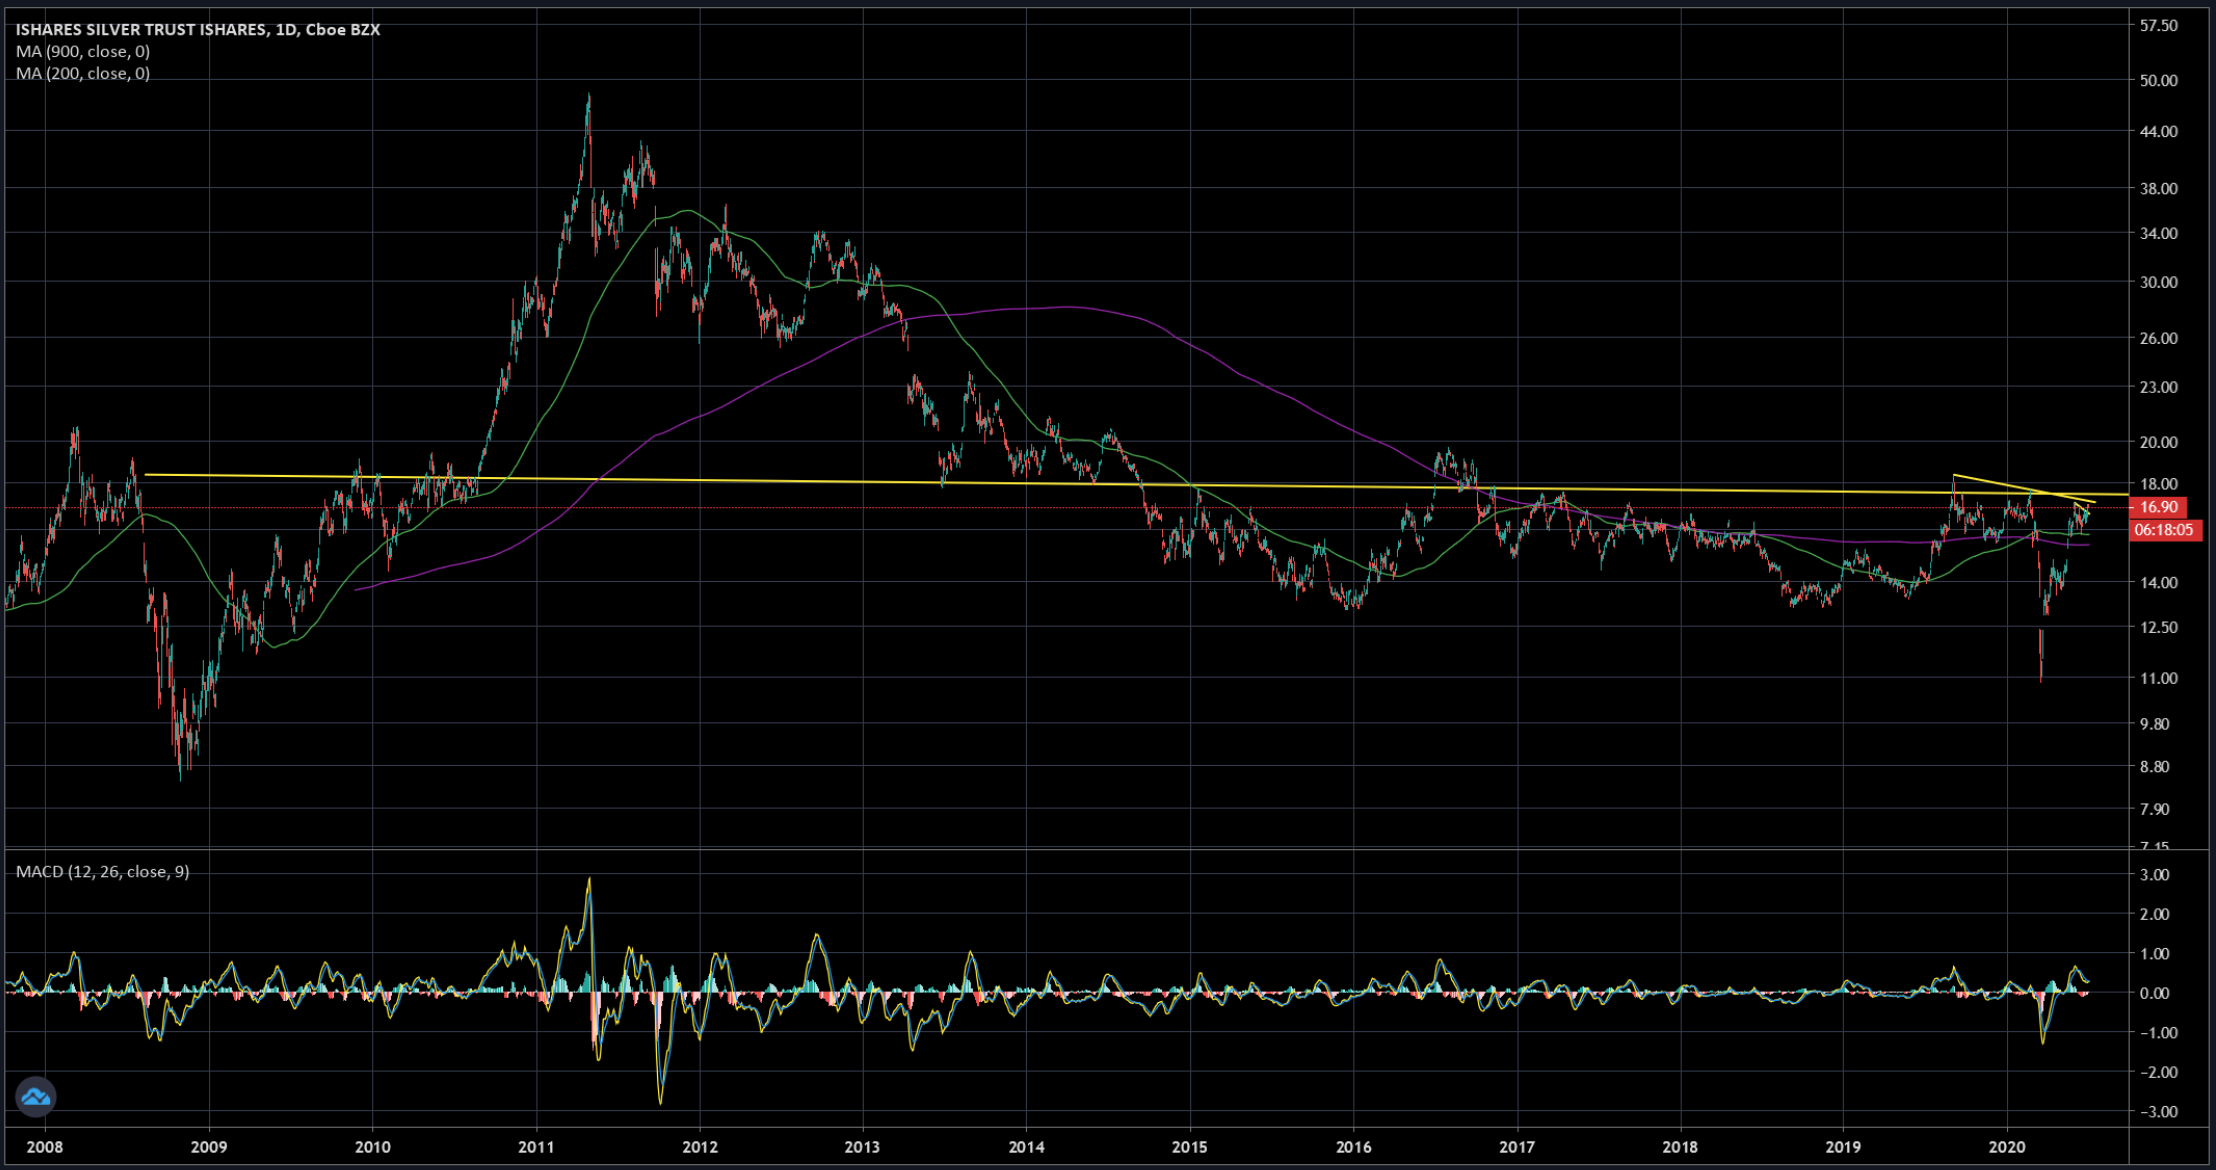Click the 12.50 price scale label
Screen dimensions: 2216x1170
[2158, 627]
